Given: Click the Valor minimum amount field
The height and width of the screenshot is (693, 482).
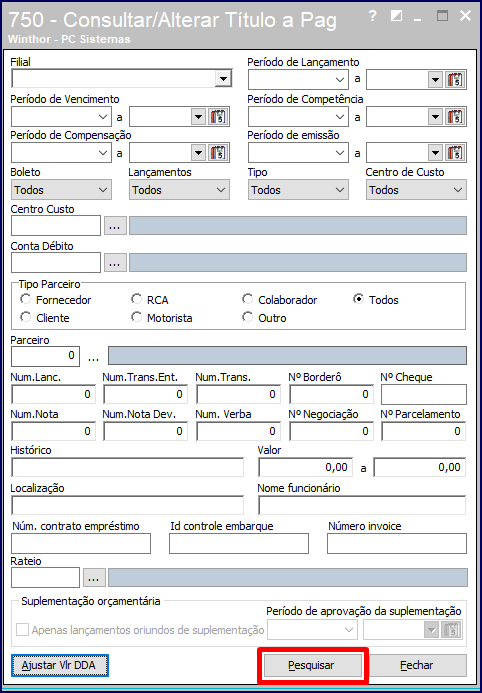Looking at the screenshot, I should 305,468.
